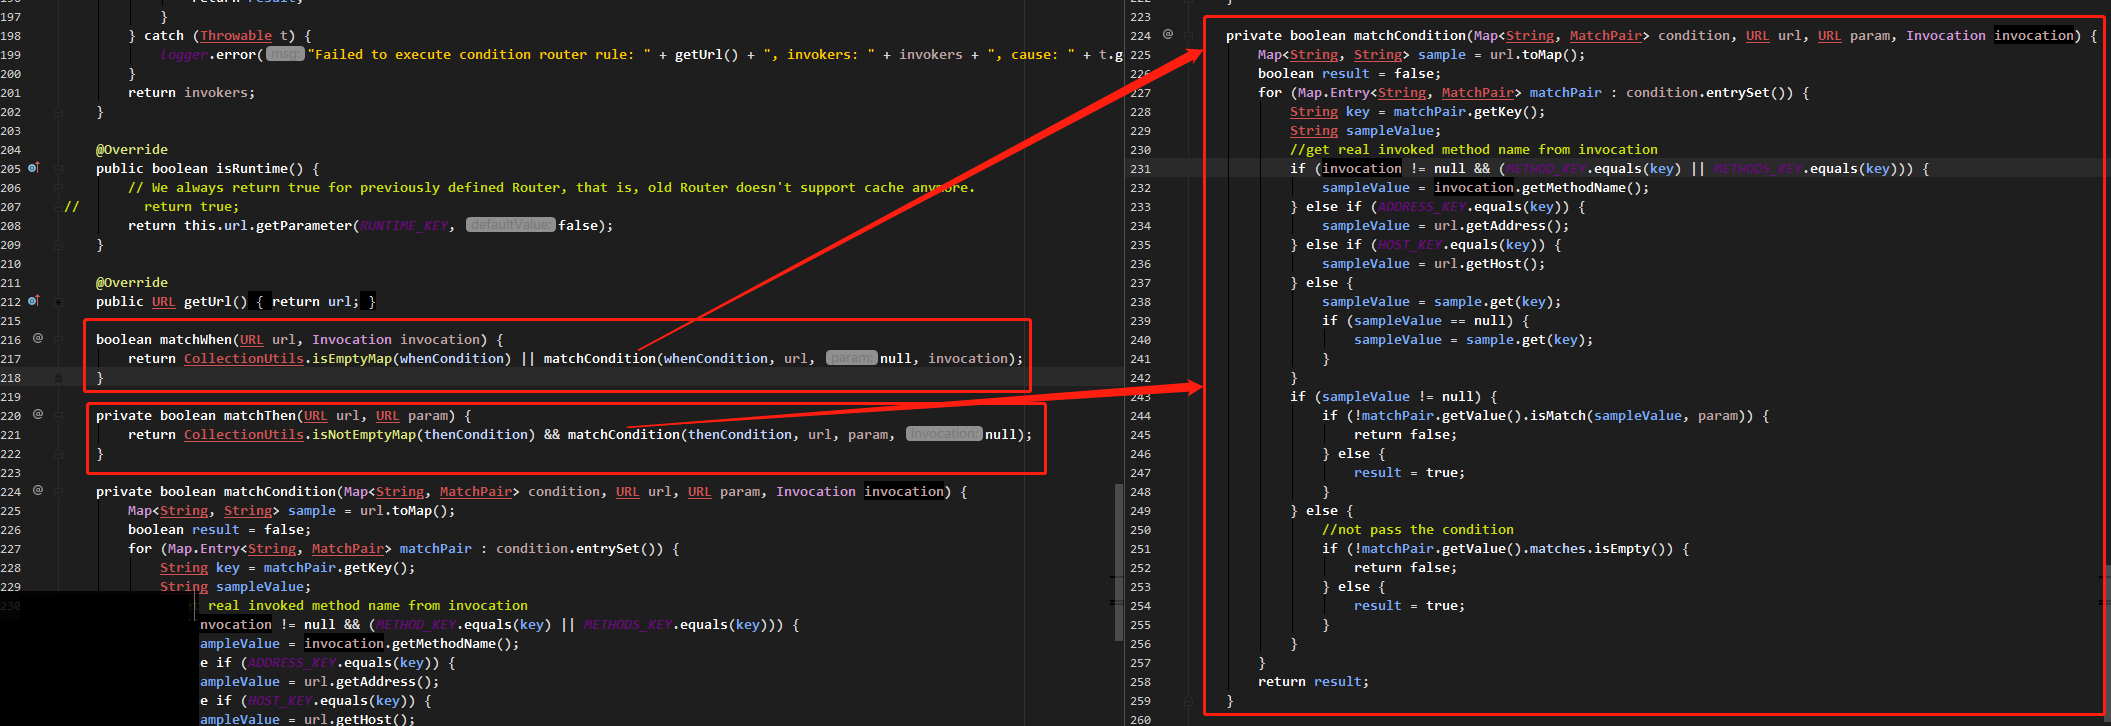This screenshot has width=2111, height=726.
Task: Click the 'invocation:' inlay hint on line 221
Action: pos(944,434)
